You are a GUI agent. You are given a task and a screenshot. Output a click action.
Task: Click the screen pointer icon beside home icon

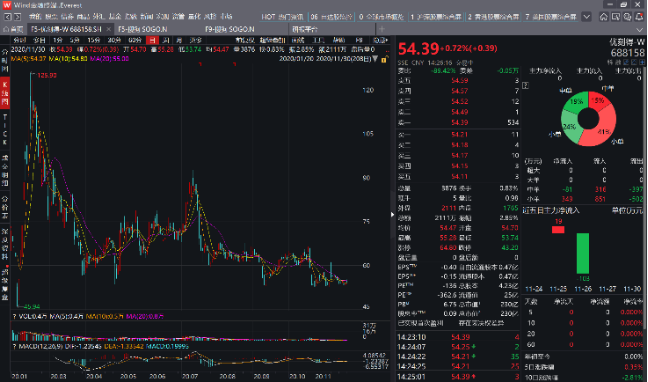[x=616, y=17]
